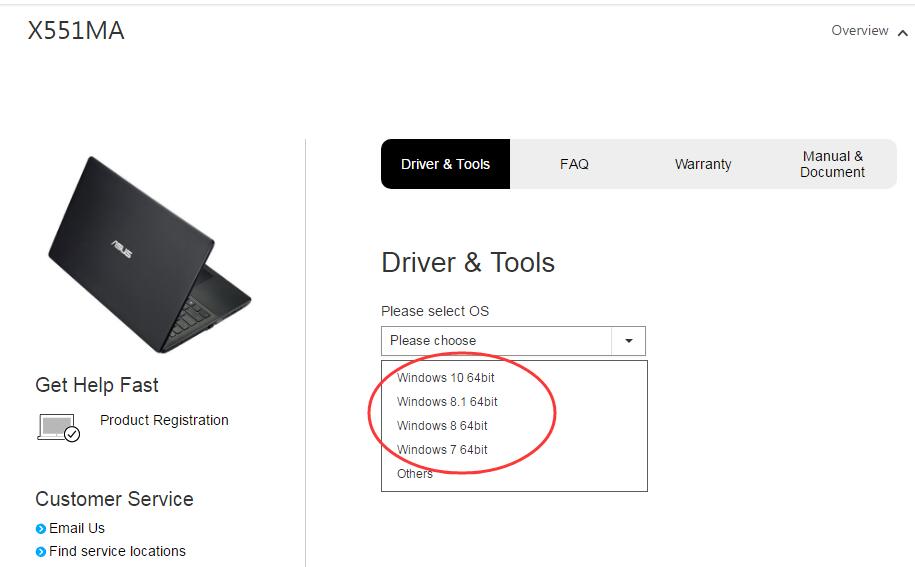Select Windows 10 64bit option

[x=445, y=377]
